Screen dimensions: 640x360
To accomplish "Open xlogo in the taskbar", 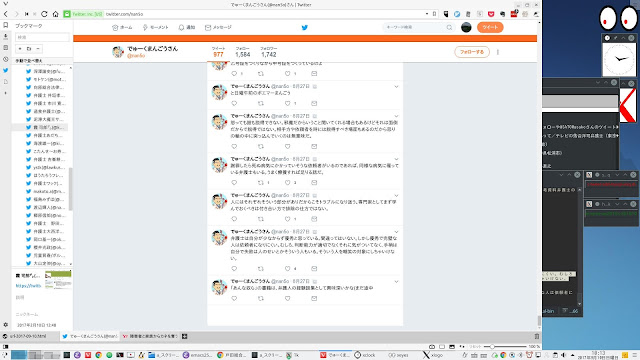I will coord(433,355).
